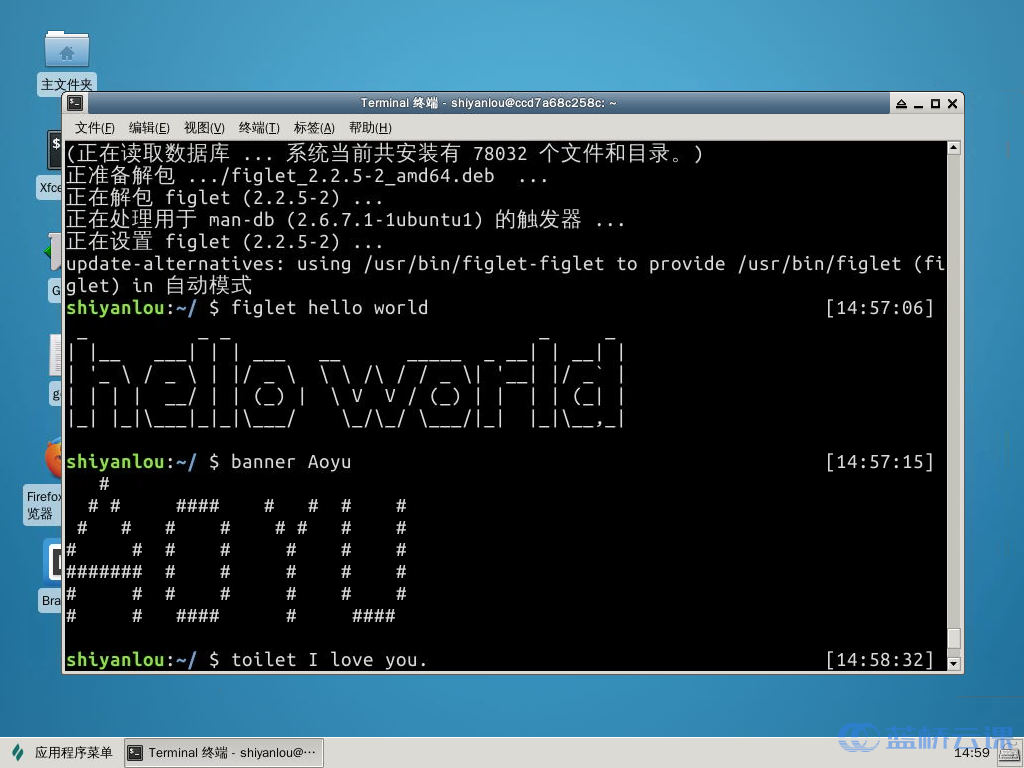Screen dimensions: 1024x768
Task: Open the 终端(T) menu
Action: coord(259,128)
